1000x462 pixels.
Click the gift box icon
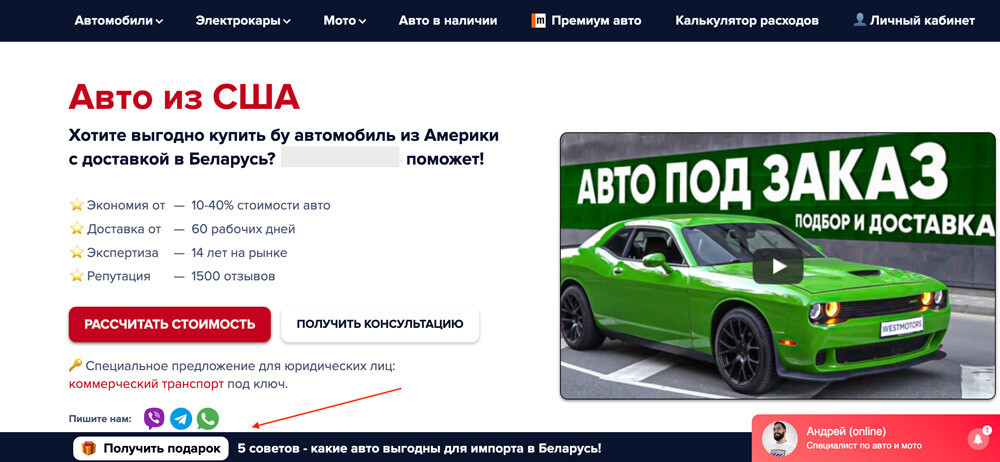point(89,448)
